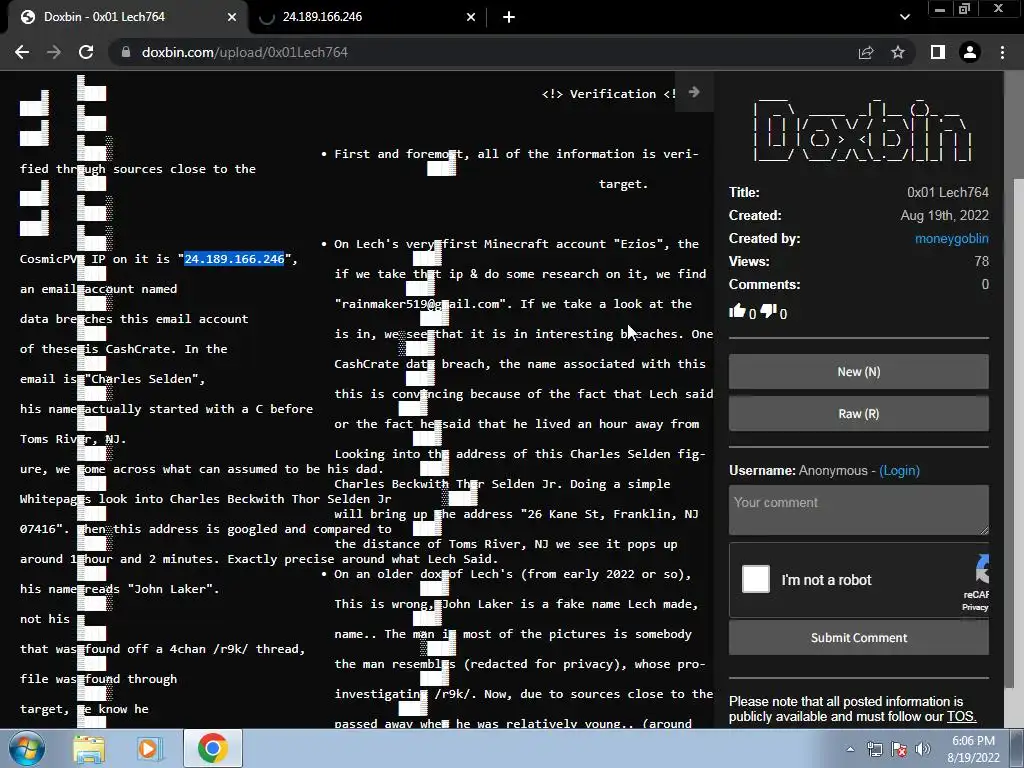Click the Login link
Viewport: 1024px width, 768px height.
coord(899,470)
